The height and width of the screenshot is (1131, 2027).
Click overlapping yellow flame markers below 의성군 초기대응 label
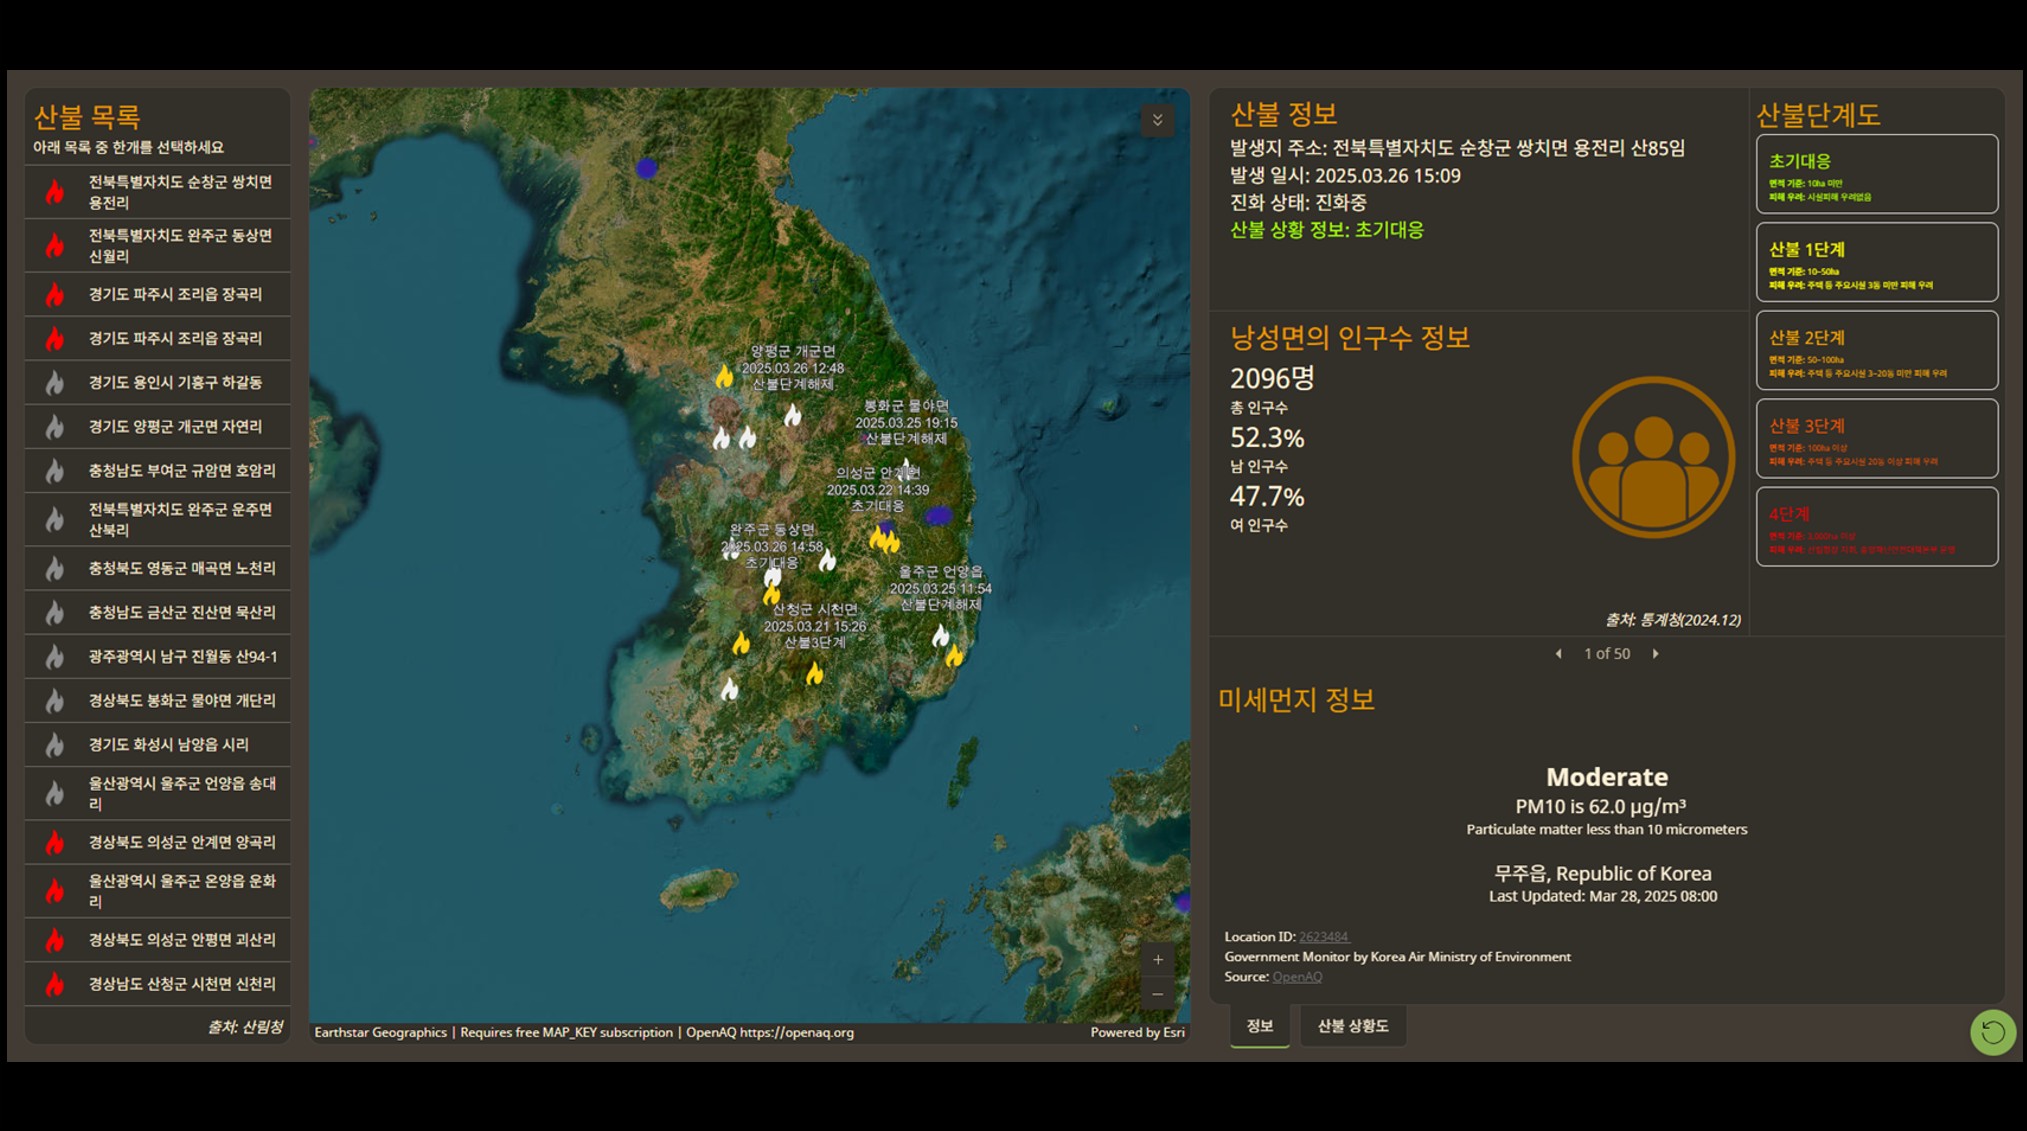884,540
